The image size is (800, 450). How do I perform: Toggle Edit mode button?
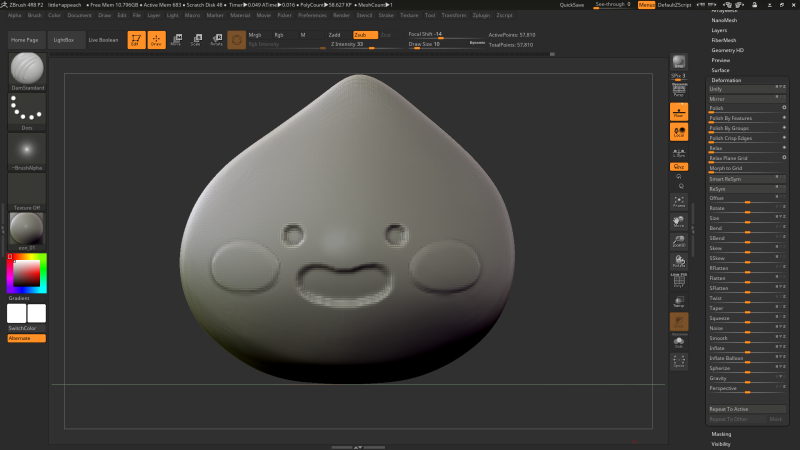click(x=136, y=40)
